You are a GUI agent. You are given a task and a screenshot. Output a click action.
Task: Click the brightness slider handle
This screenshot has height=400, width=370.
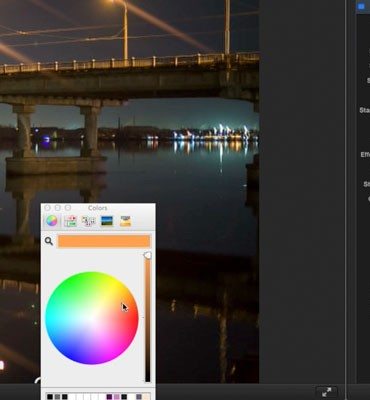[x=147, y=255]
